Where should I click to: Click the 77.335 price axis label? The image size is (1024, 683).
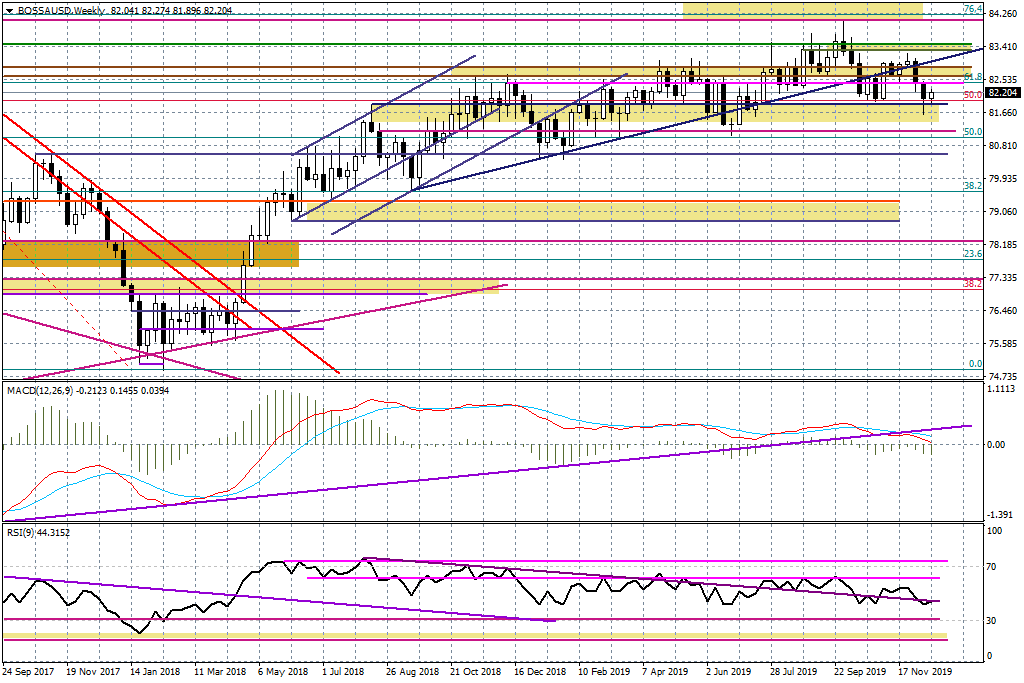[x=1002, y=278]
